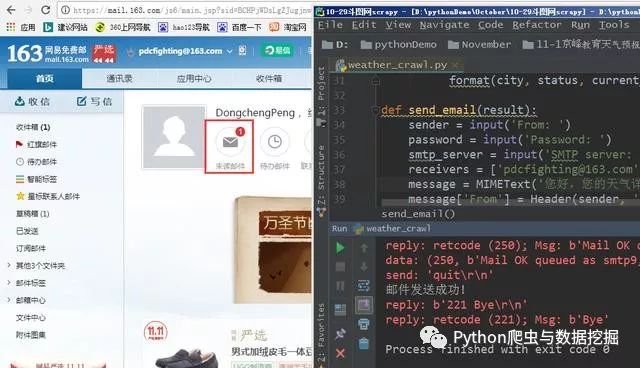The image size is (640, 368).
Task: Switch to the 应用中心 tab
Action: click(x=194, y=78)
